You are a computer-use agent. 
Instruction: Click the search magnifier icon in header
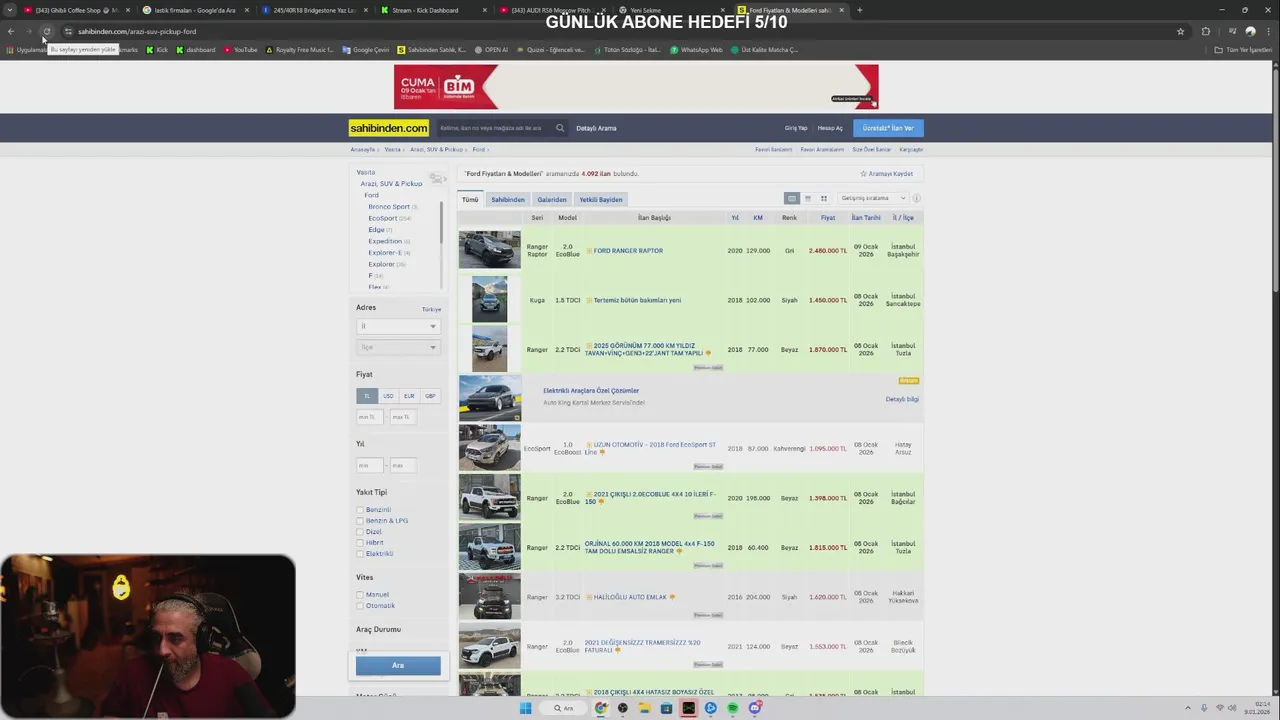[x=560, y=128]
